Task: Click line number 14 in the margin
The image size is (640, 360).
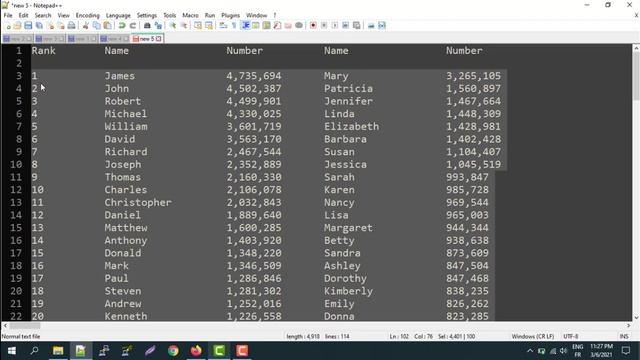Action: coord(16,215)
